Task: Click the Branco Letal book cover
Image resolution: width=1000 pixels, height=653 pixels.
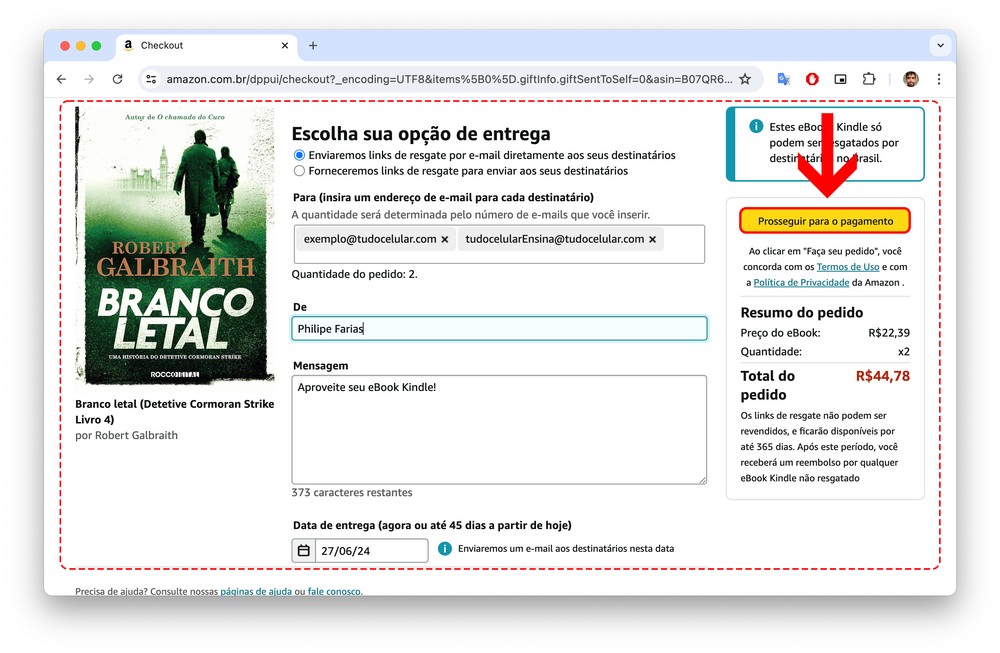Action: pyautogui.click(x=175, y=246)
